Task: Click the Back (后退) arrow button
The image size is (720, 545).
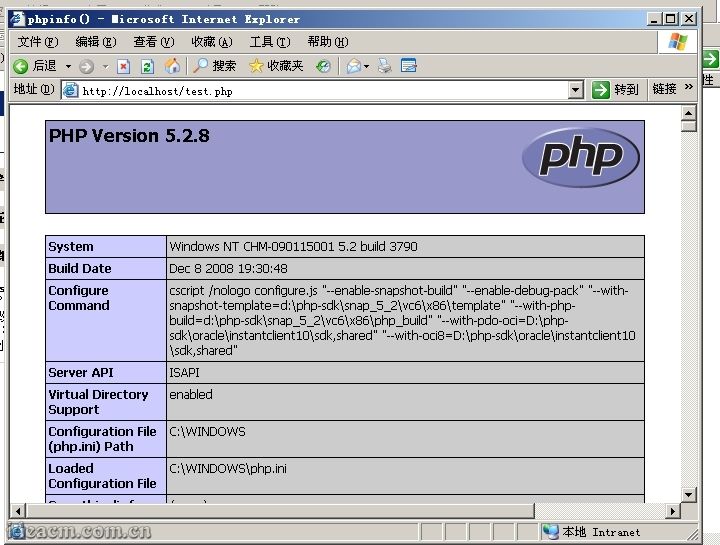Action: (x=21, y=66)
